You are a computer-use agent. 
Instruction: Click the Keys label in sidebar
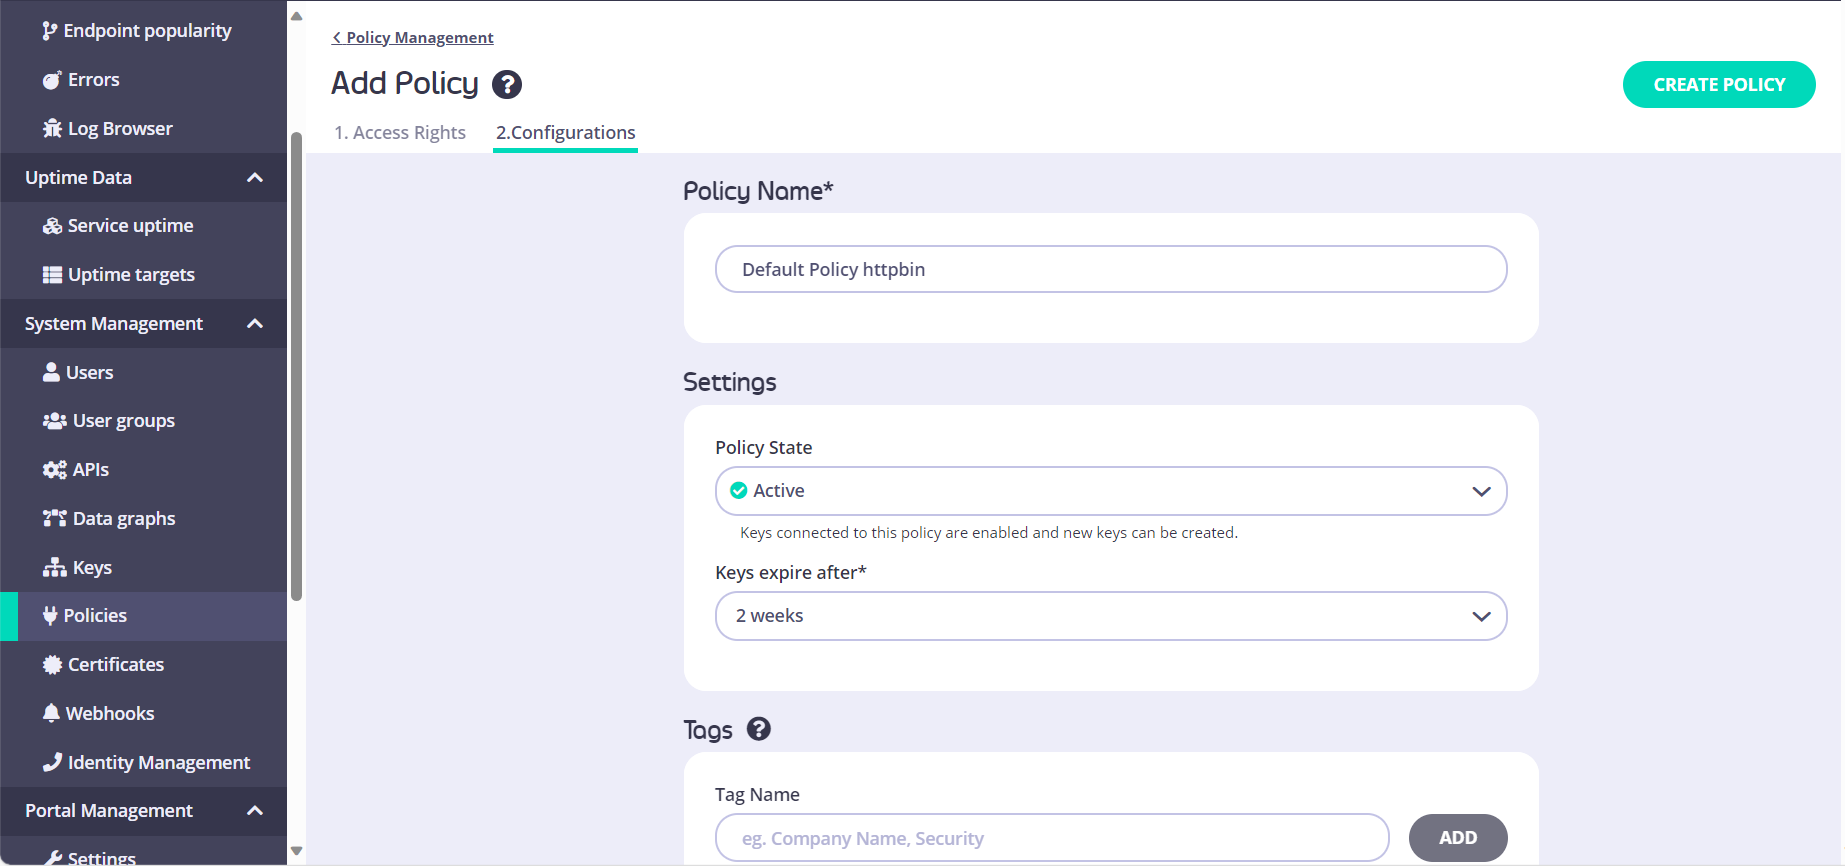click(92, 568)
